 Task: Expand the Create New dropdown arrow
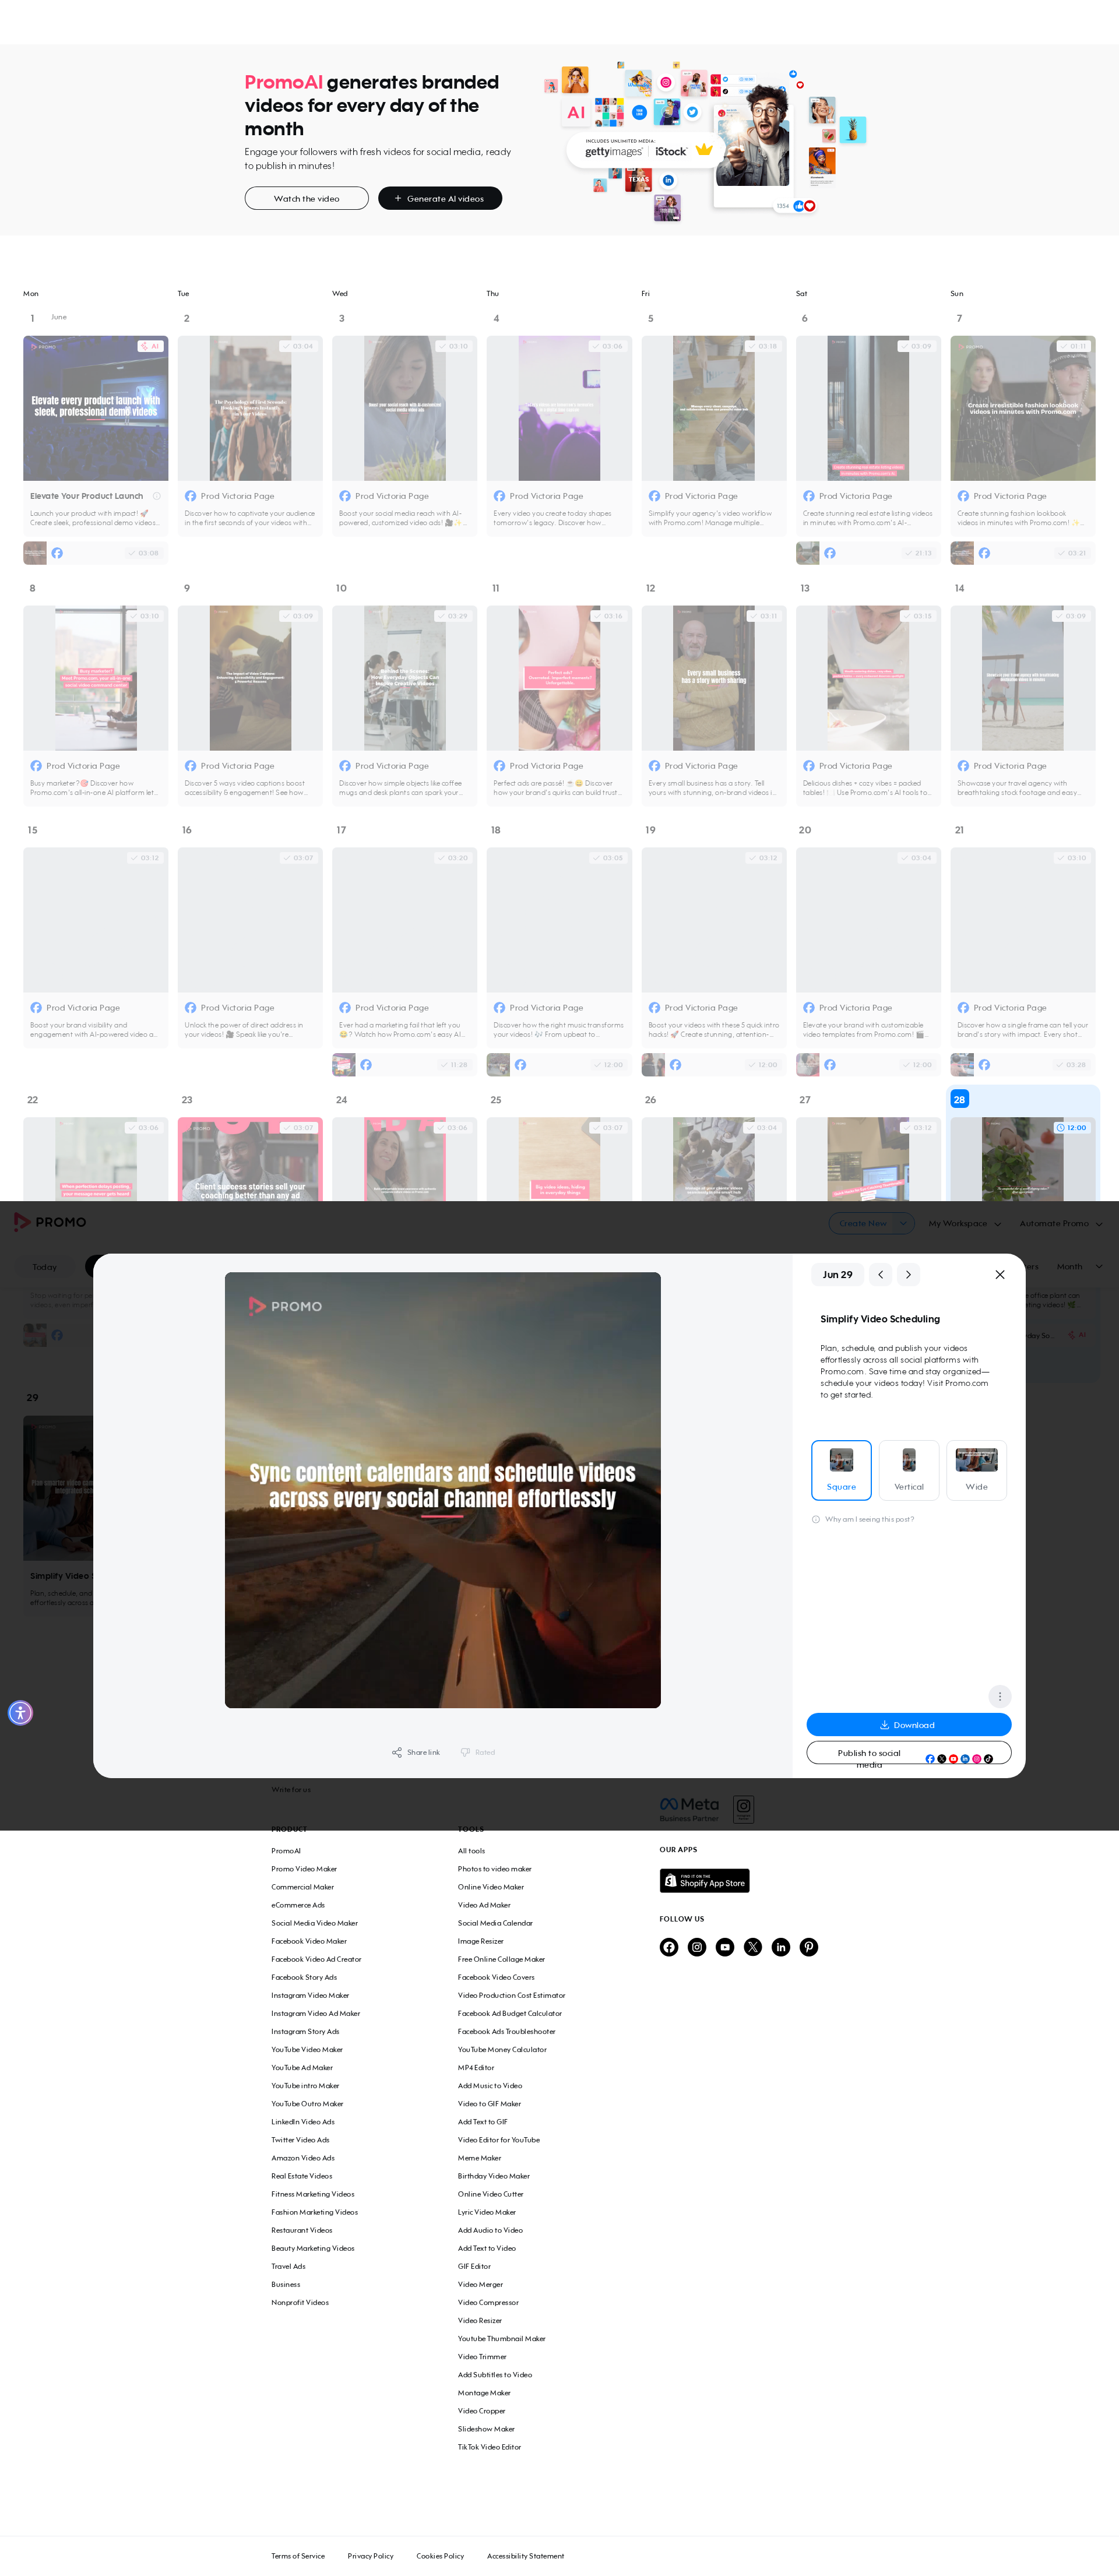click(x=904, y=1223)
